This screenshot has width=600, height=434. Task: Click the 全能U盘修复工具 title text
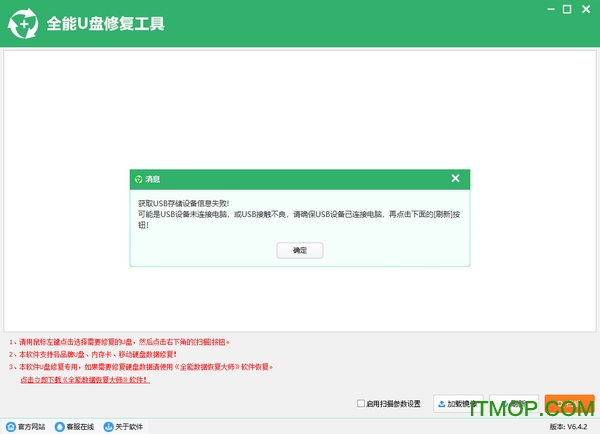point(106,24)
